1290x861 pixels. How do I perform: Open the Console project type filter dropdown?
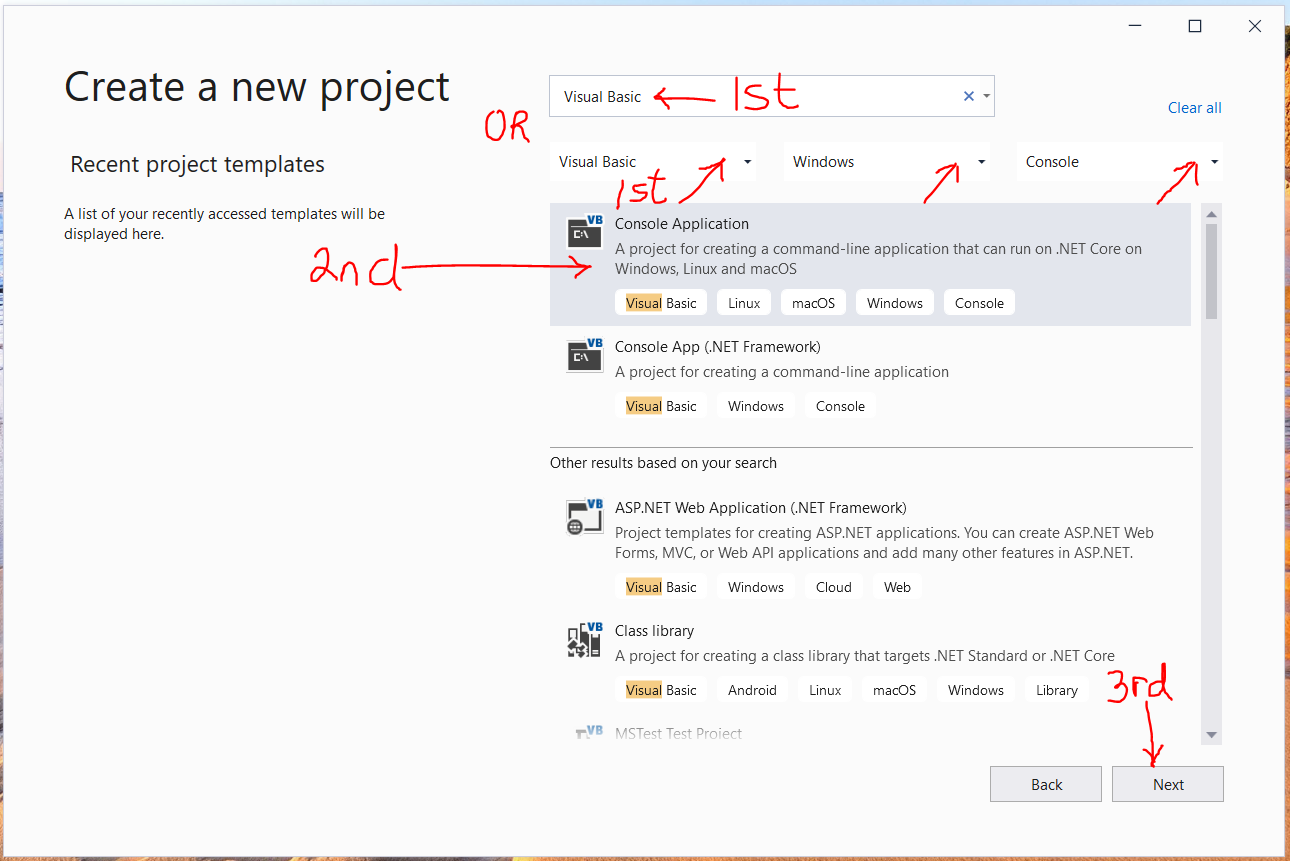1120,162
